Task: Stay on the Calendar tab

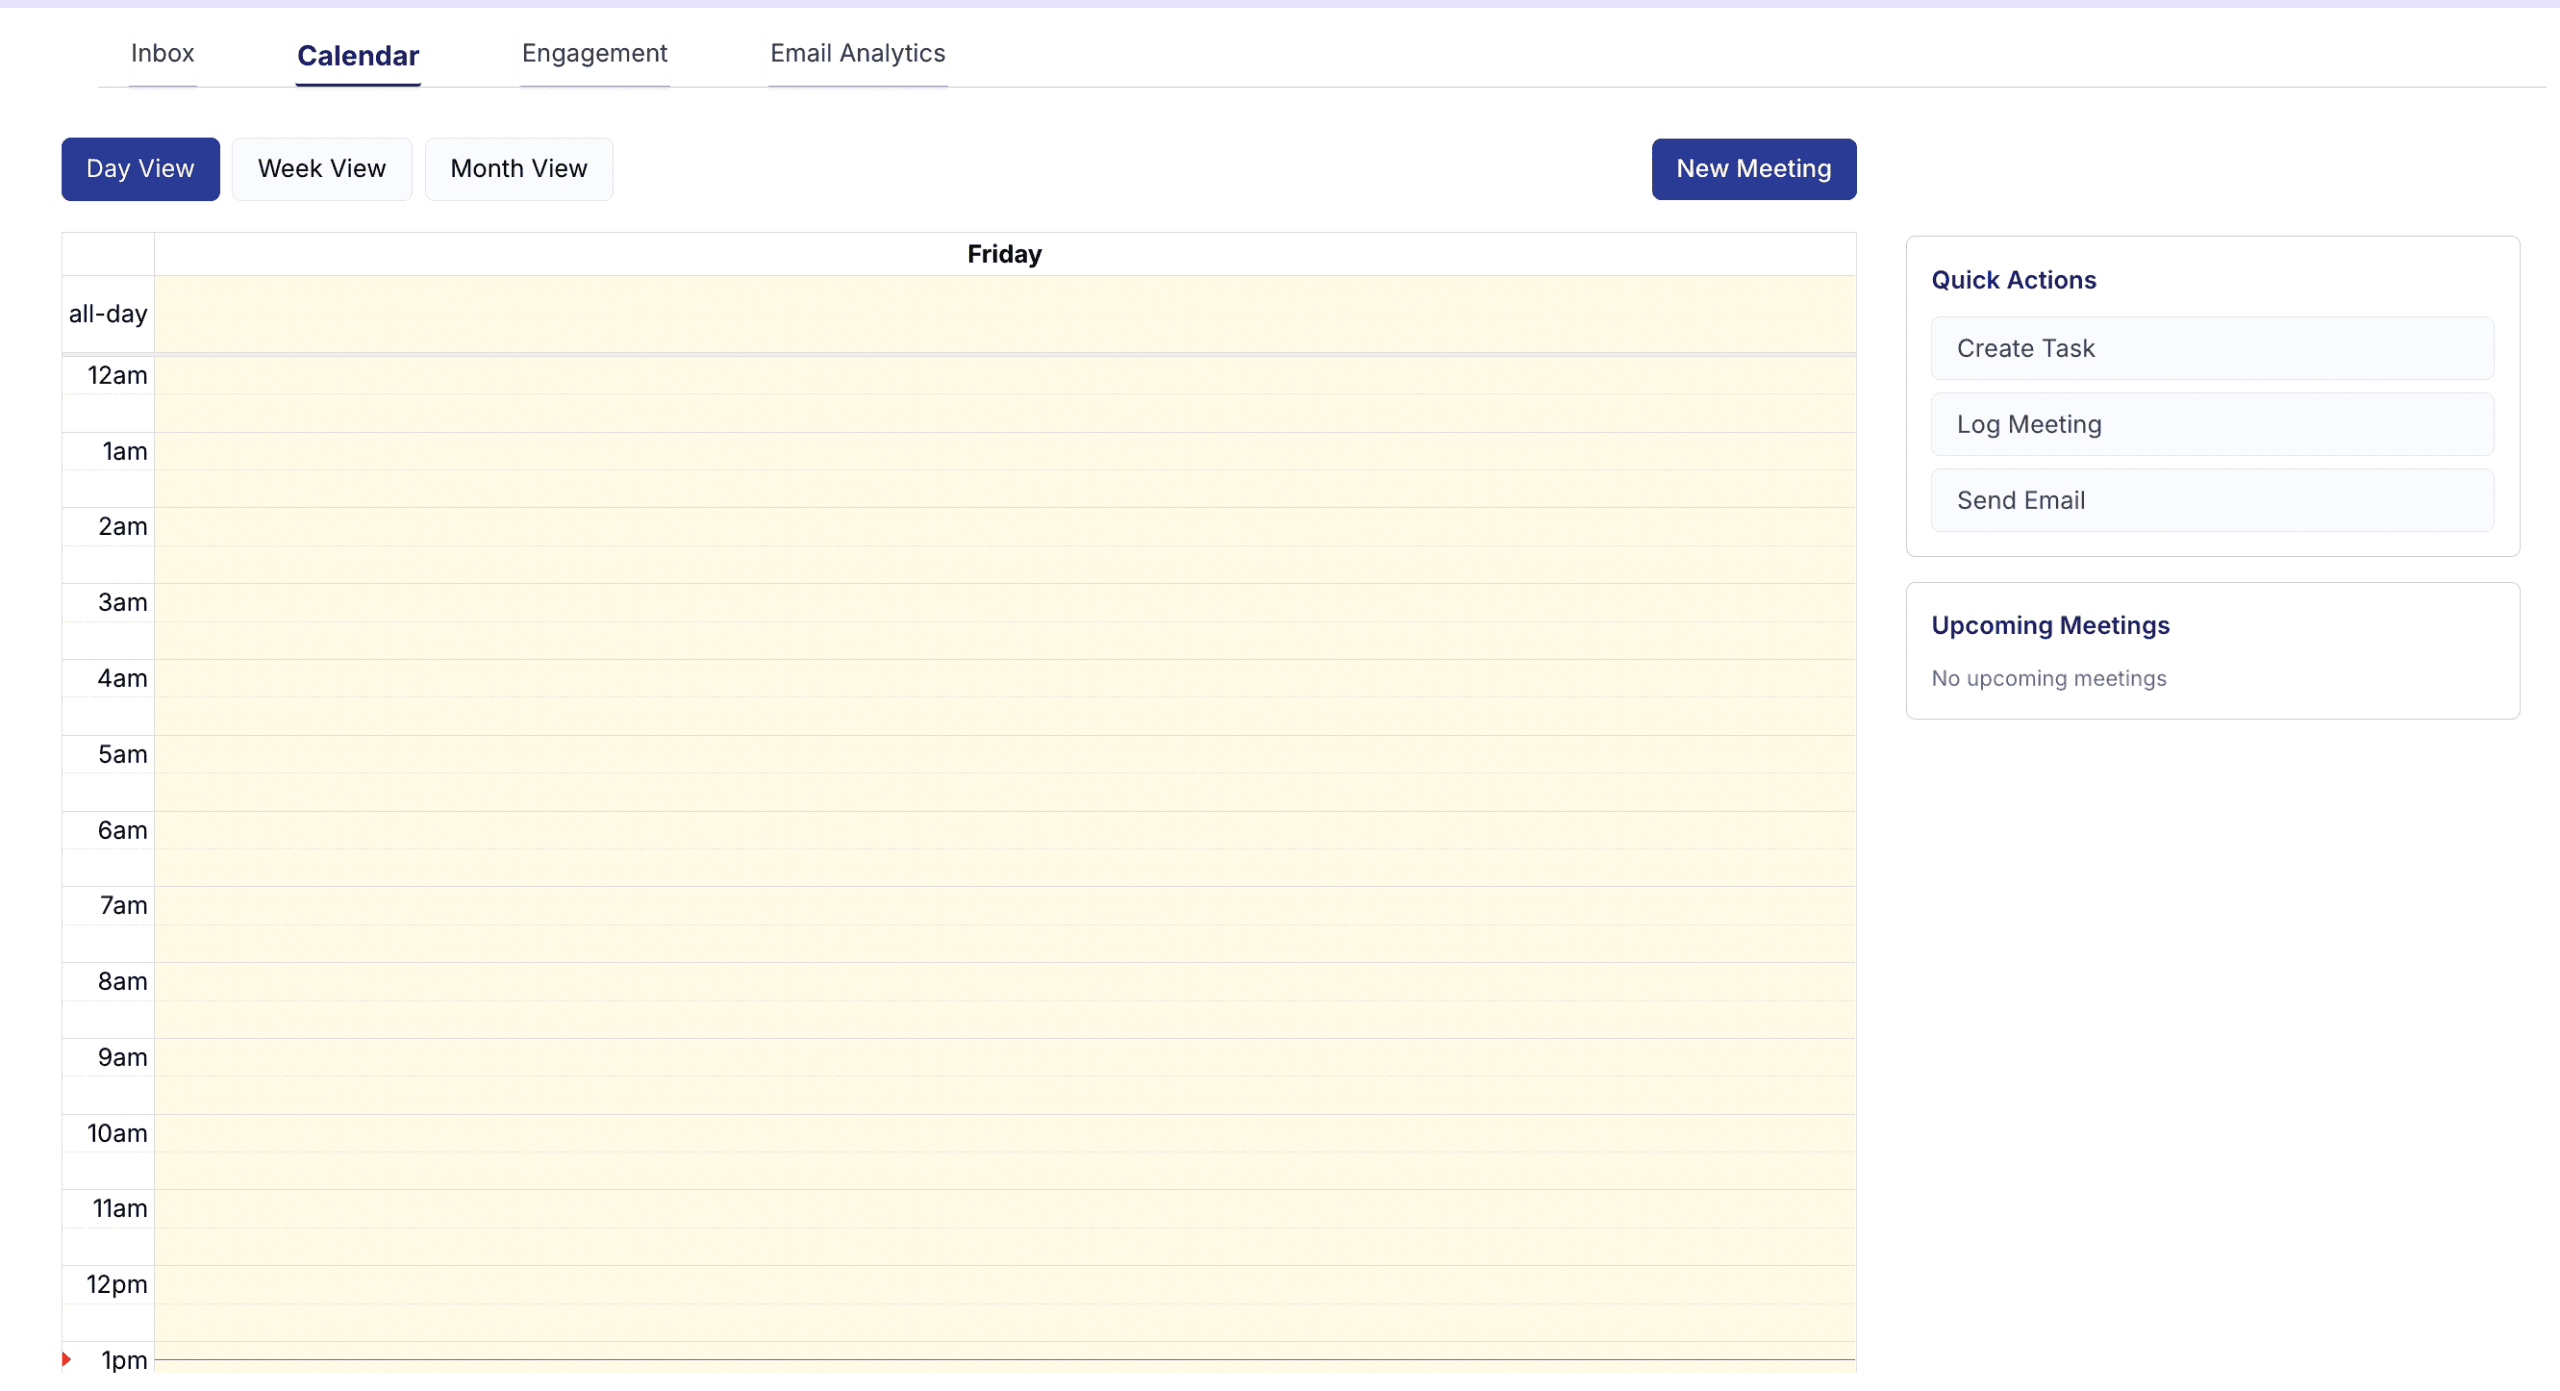Action: pos(357,57)
